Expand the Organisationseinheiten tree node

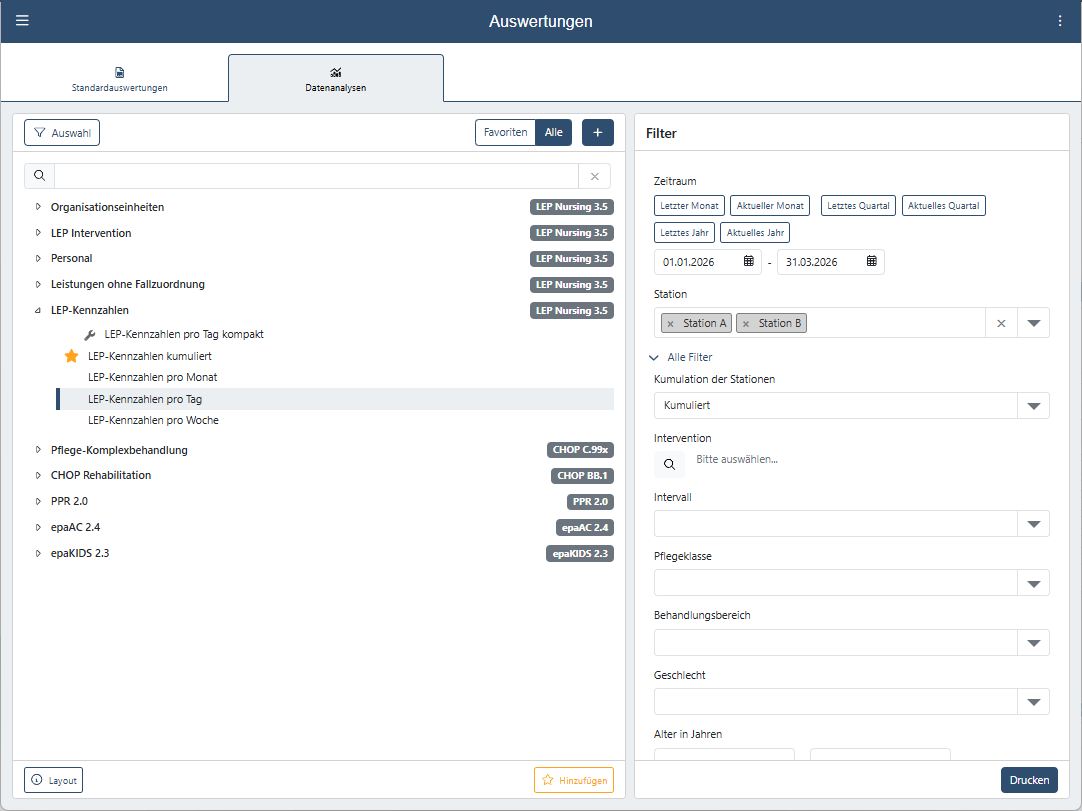point(38,207)
